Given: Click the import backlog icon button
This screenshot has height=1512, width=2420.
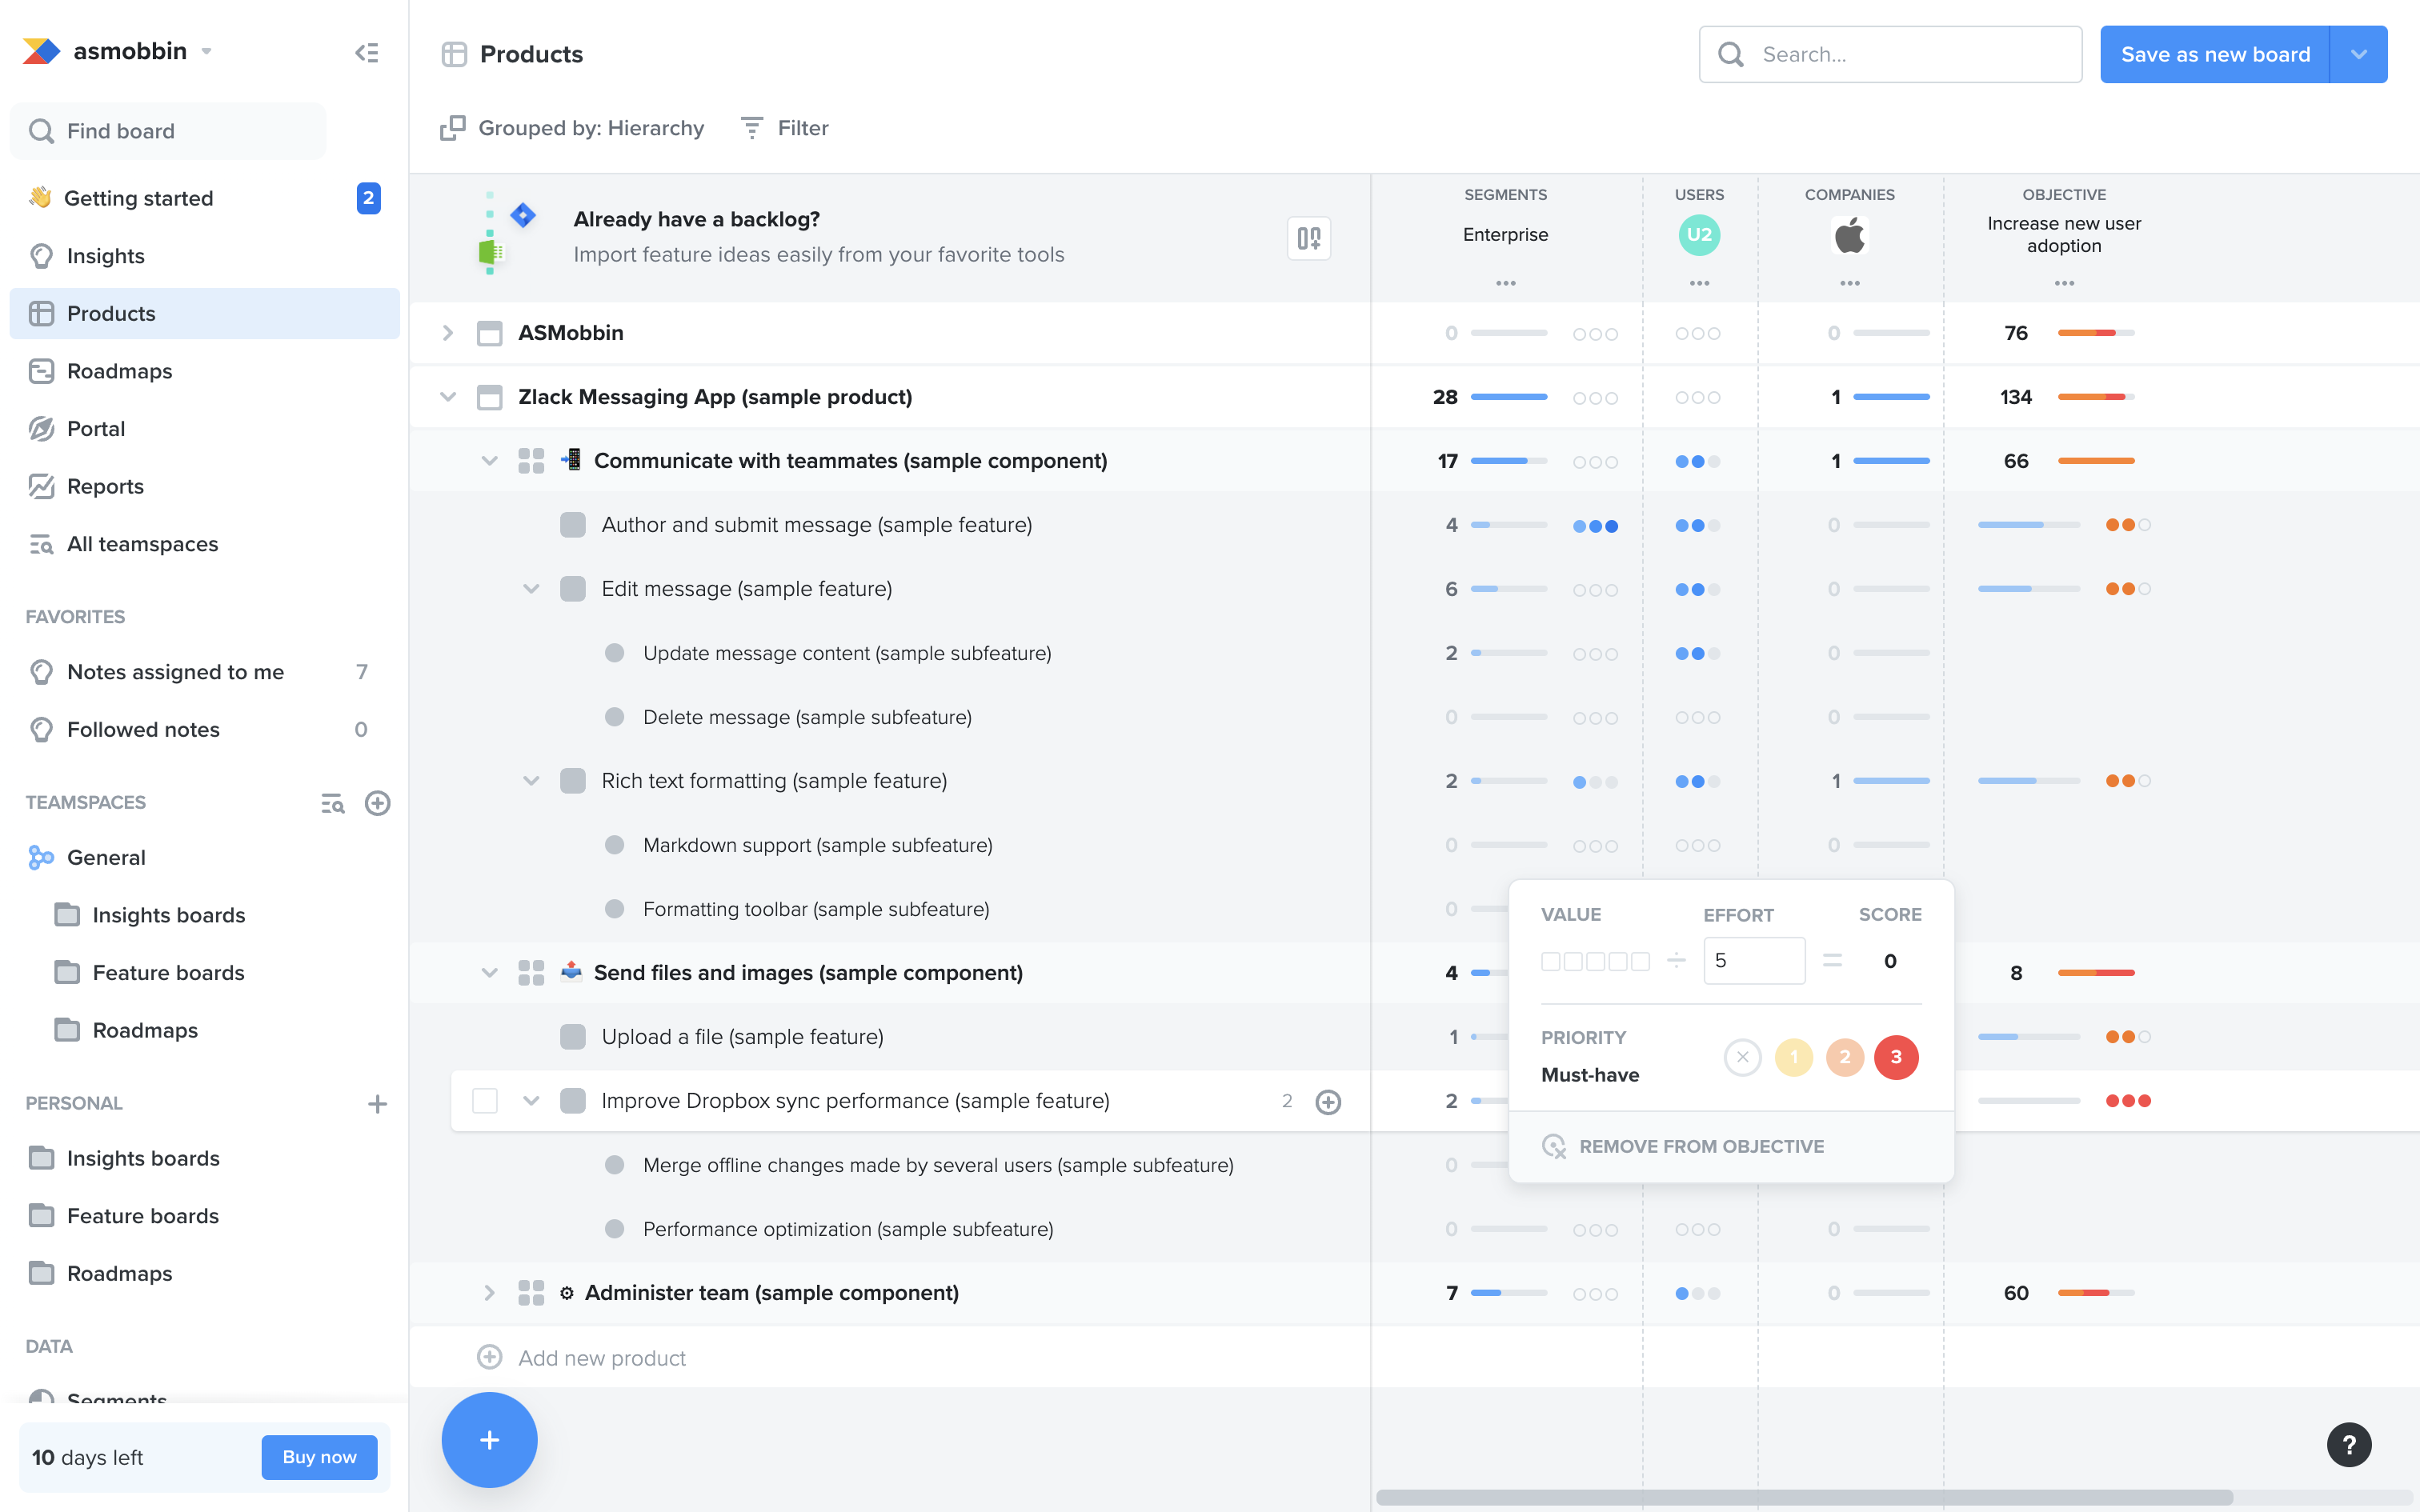Looking at the screenshot, I should tap(1308, 238).
